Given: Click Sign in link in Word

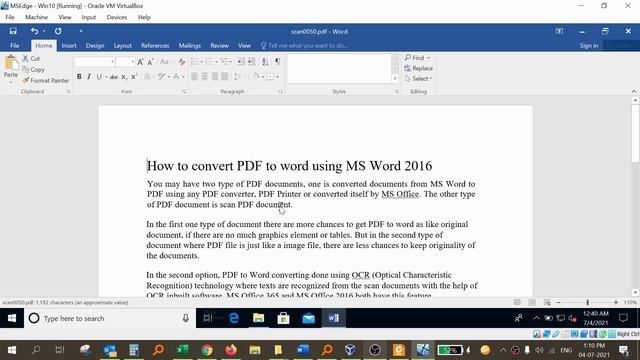Looking at the screenshot, I should [x=589, y=46].
